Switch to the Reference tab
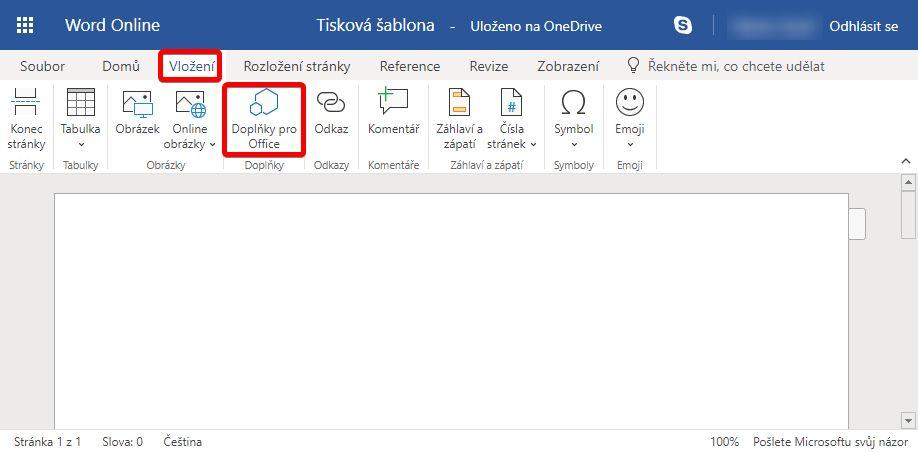This screenshot has width=918, height=452. click(x=410, y=66)
